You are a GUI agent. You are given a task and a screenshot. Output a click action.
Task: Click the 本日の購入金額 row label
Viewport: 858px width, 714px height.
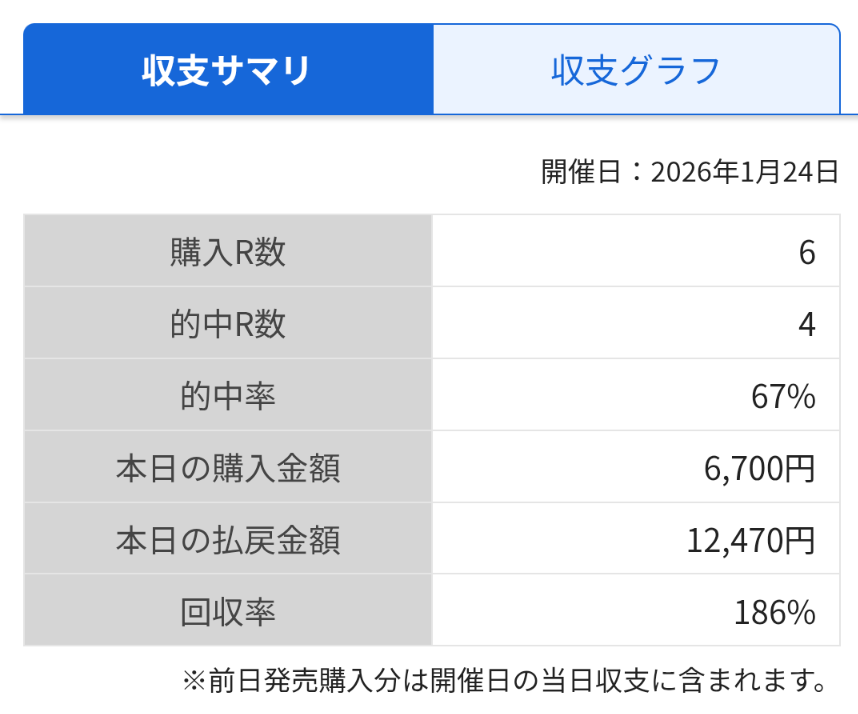tap(227, 466)
